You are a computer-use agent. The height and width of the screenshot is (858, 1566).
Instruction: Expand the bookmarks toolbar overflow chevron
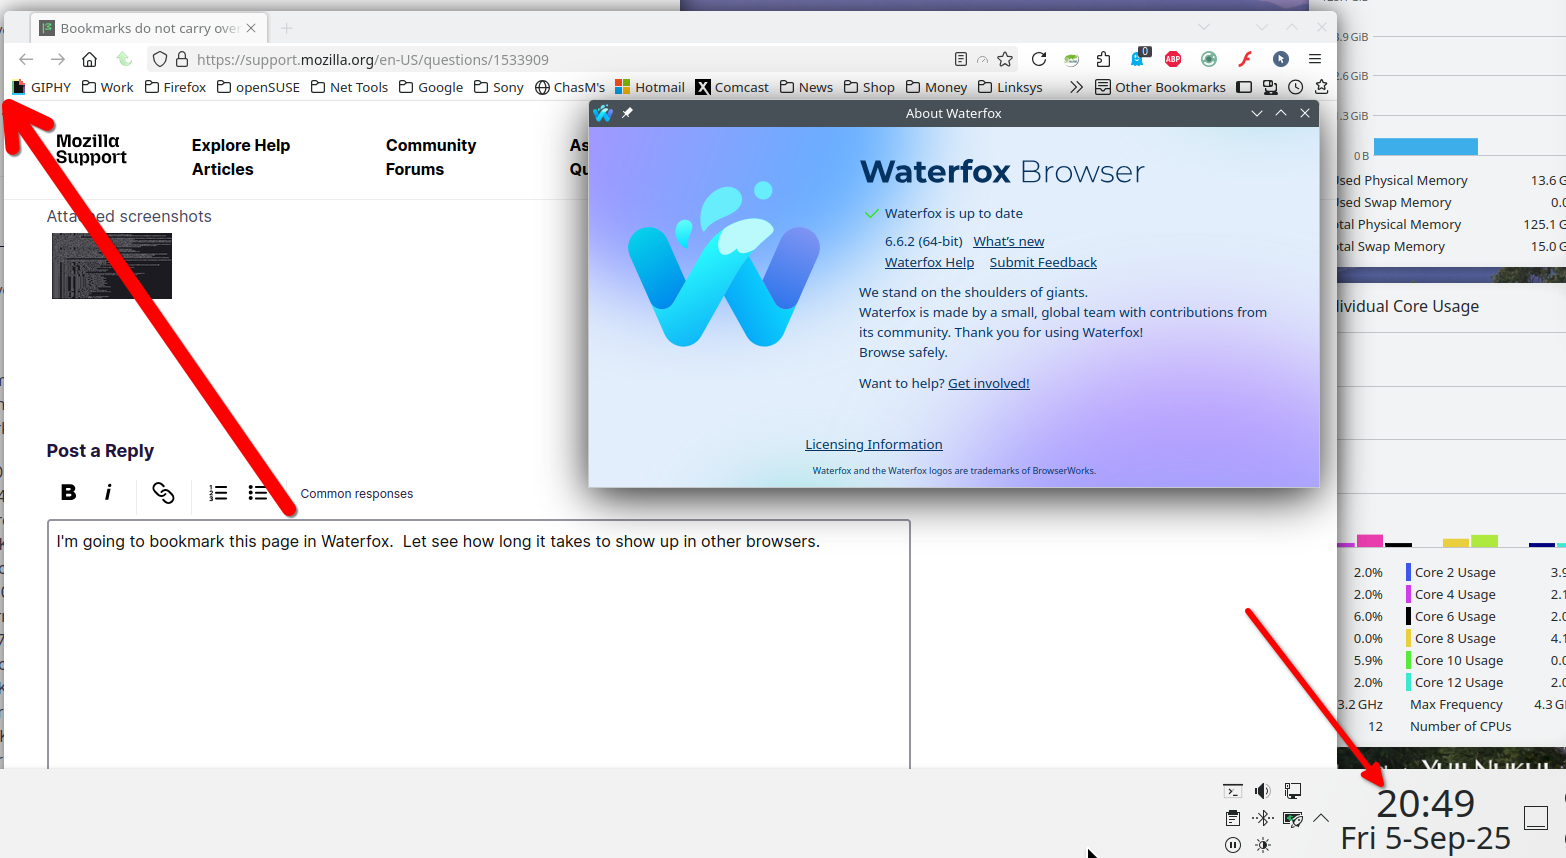1076,87
